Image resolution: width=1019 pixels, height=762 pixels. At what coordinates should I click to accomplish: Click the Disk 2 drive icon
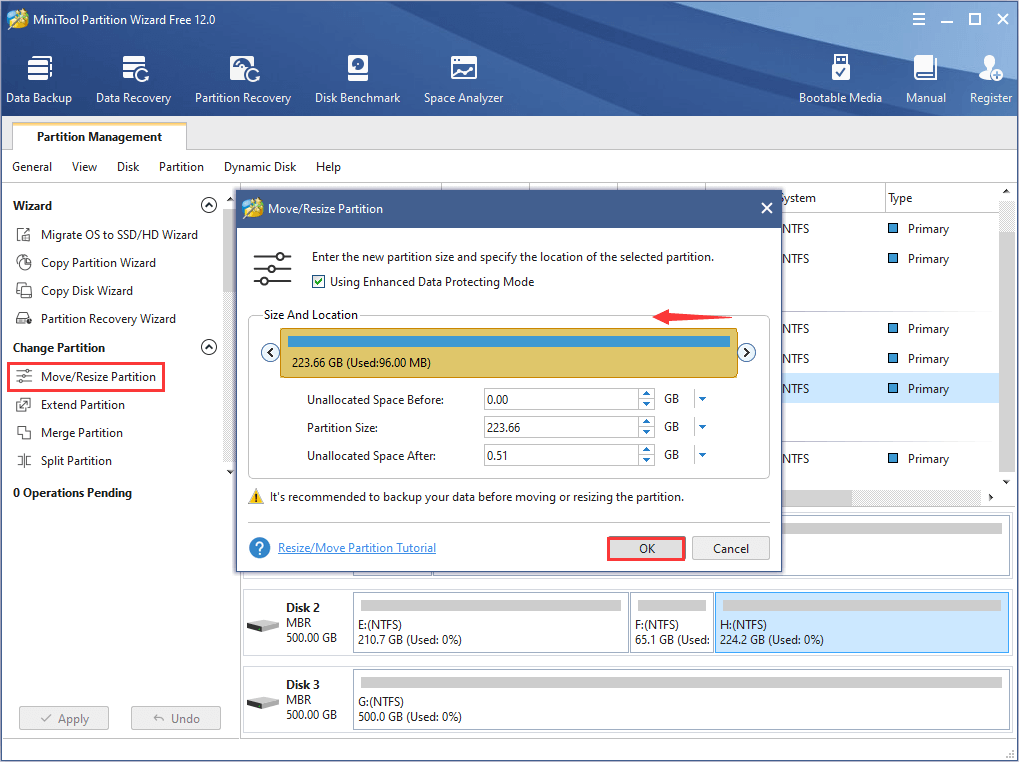pos(263,626)
